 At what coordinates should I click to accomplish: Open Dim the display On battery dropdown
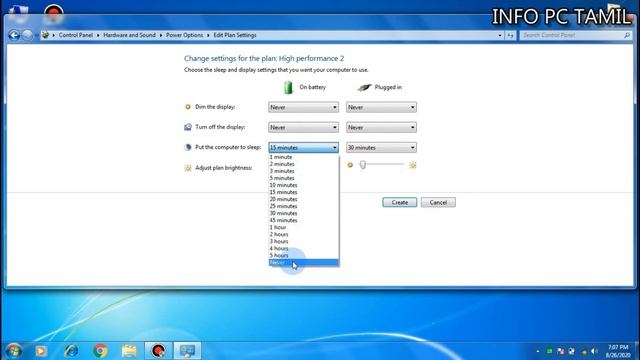[303, 107]
